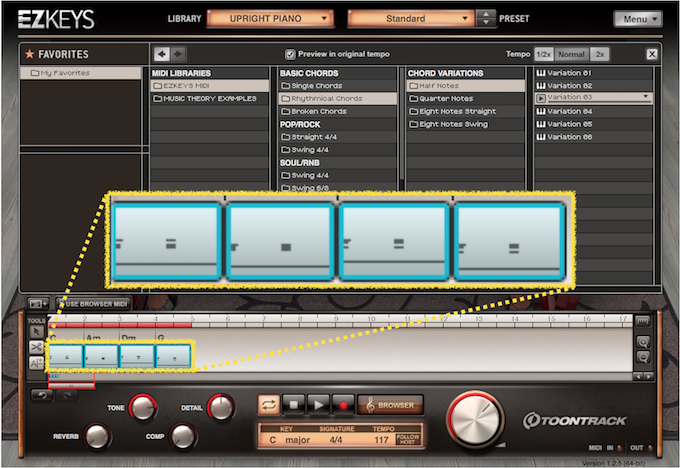Select the EZKEYS MIDI library
The height and width of the screenshot is (468, 680).
(210, 85)
